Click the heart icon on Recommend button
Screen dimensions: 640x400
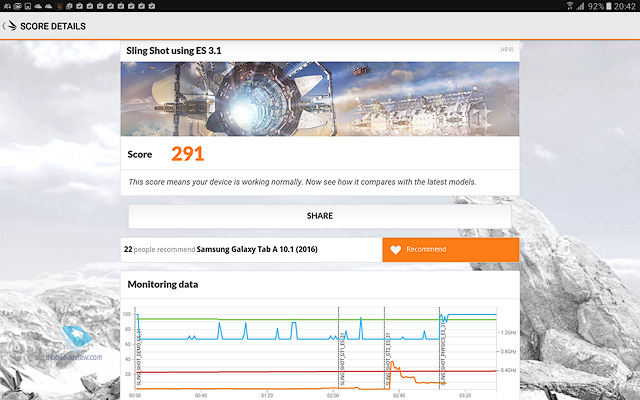(x=396, y=250)
